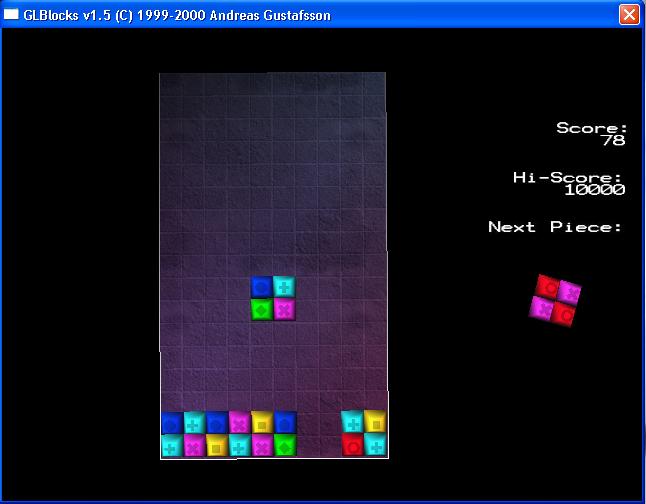Click the GLBlocks window icon in title bar
646x504 pixels.
[11, 14]
